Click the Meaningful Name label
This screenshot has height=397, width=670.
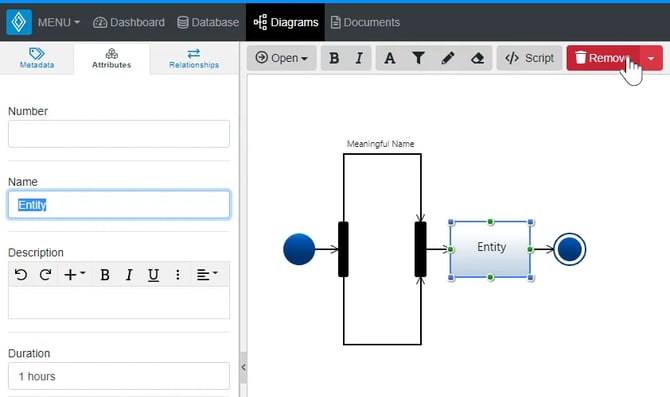click(x=380, y=144)
